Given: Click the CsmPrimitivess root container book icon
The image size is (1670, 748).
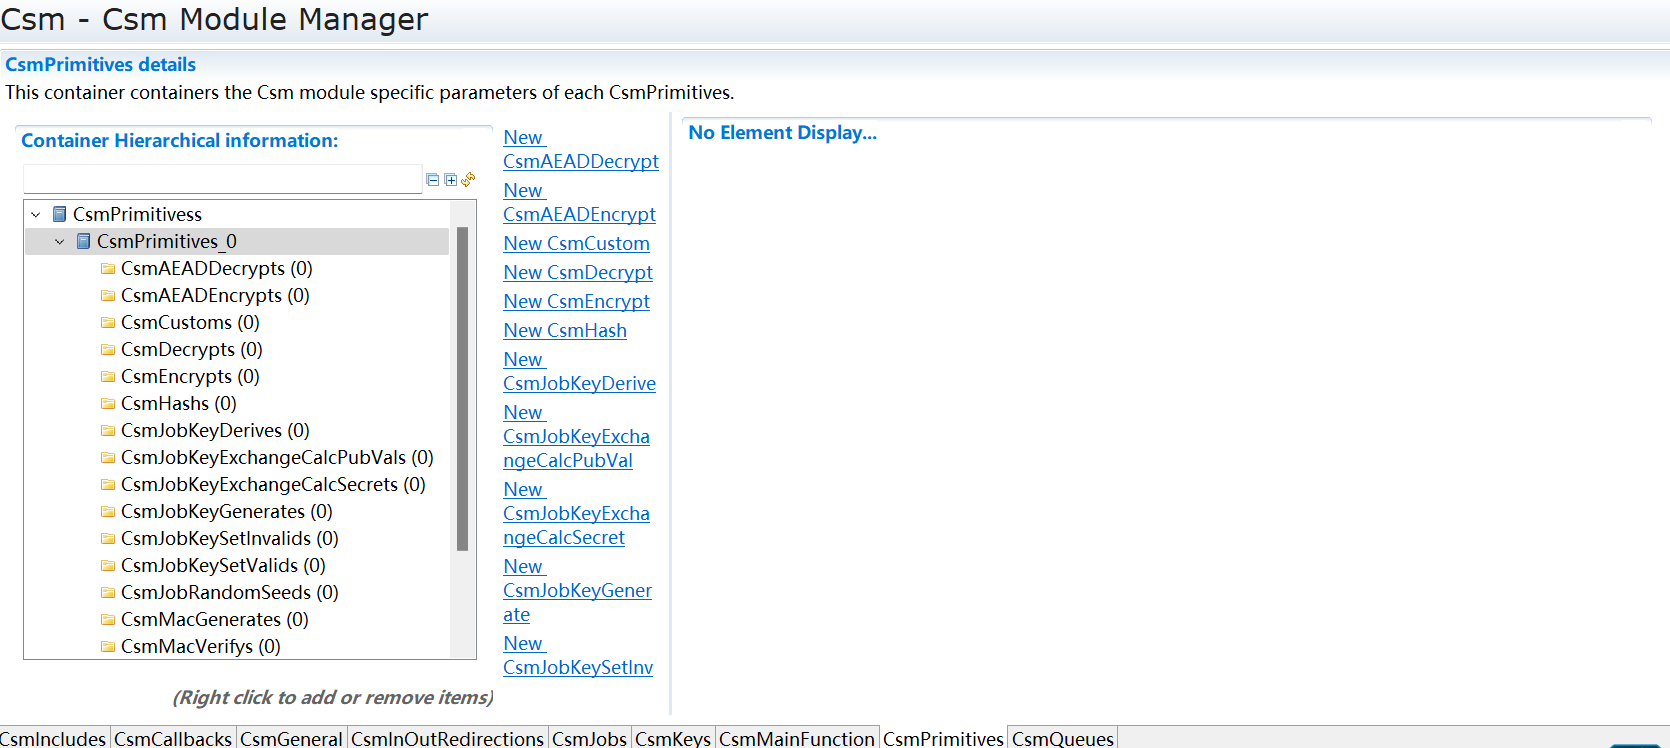Looking at the screenshot, I should click(x=60, y=214).
